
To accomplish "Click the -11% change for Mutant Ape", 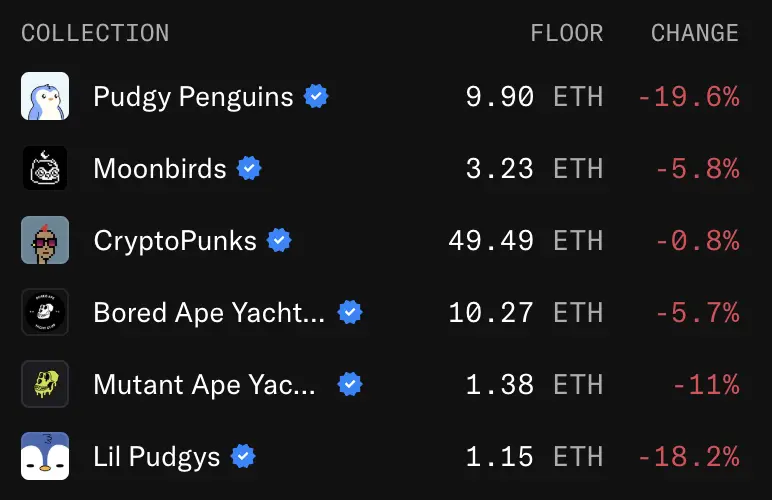I will (706, 384).
